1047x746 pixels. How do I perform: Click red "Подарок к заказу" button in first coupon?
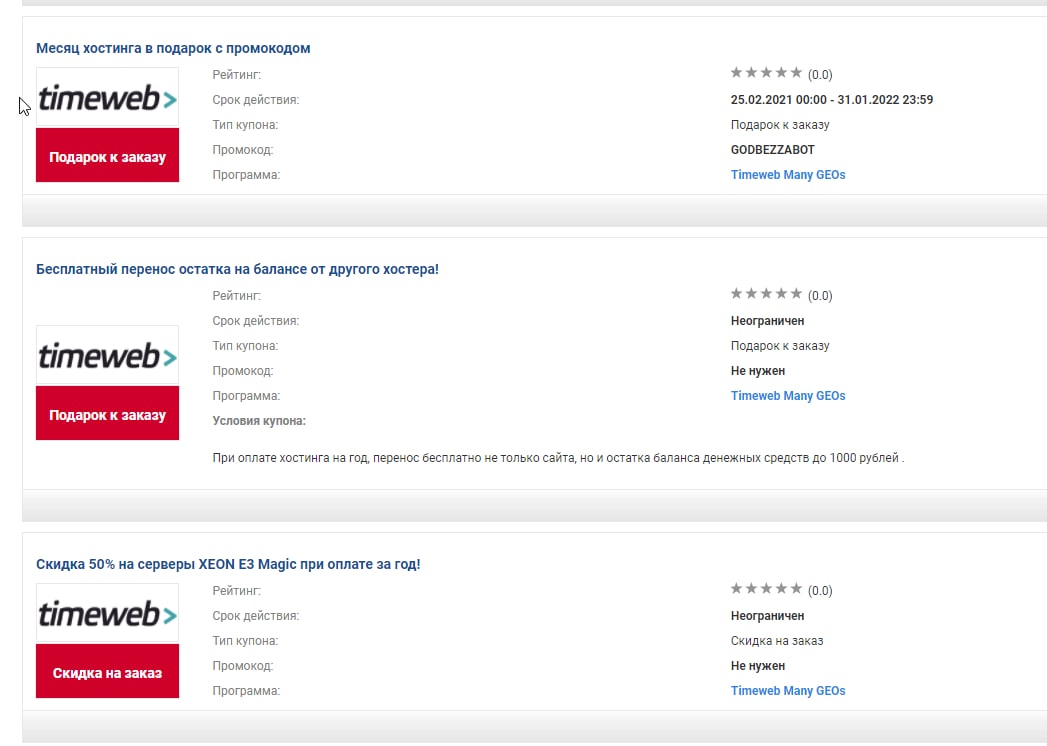pyautogui.click(x=108, y=156)
